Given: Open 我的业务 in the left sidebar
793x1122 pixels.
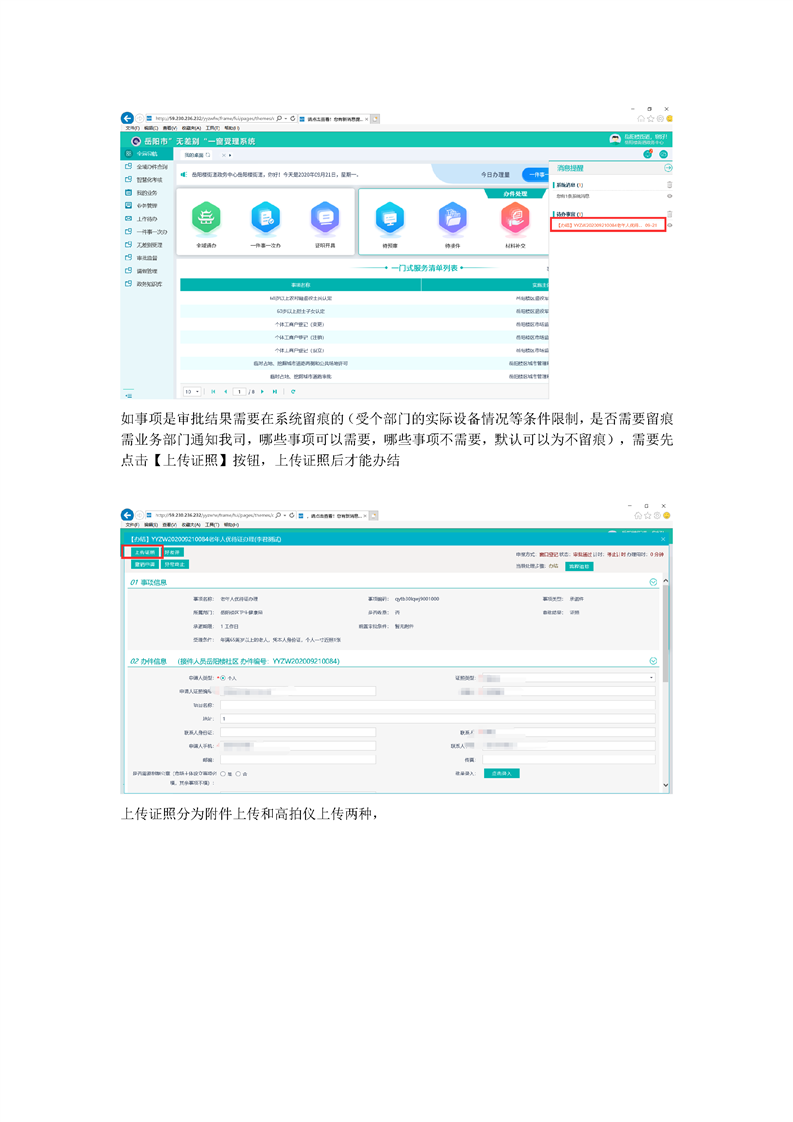Looking at the screenshot, I should point(146,192).
